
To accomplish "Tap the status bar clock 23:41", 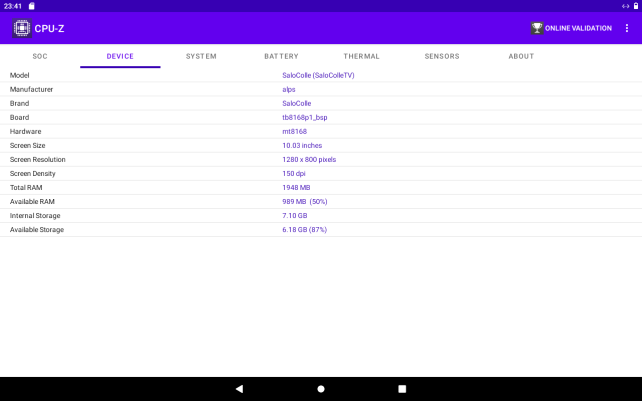I will (13, 6).
